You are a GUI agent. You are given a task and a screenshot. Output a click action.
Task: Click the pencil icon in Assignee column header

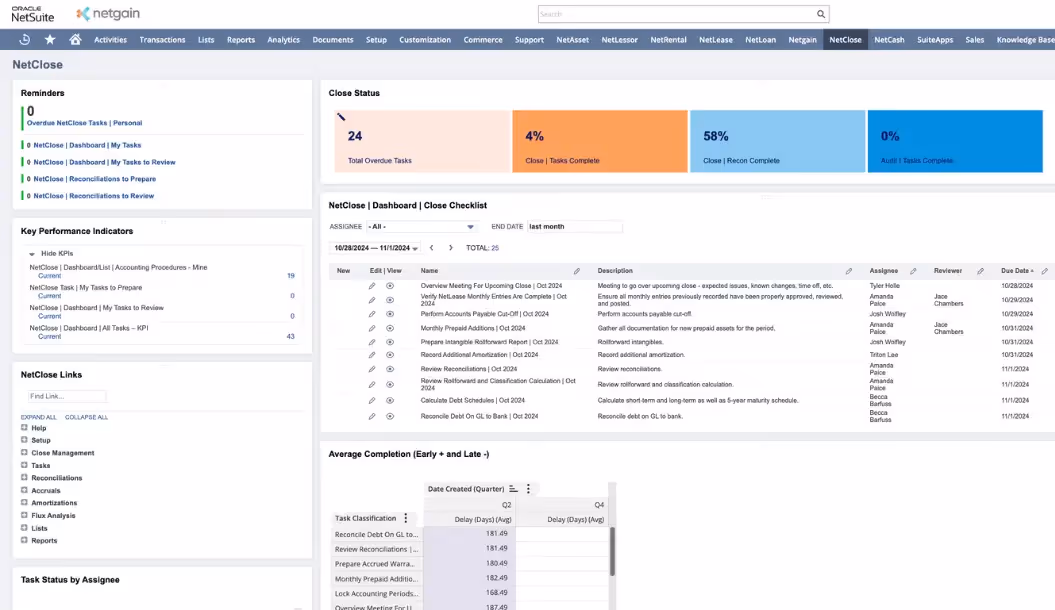tap(913, 271)
